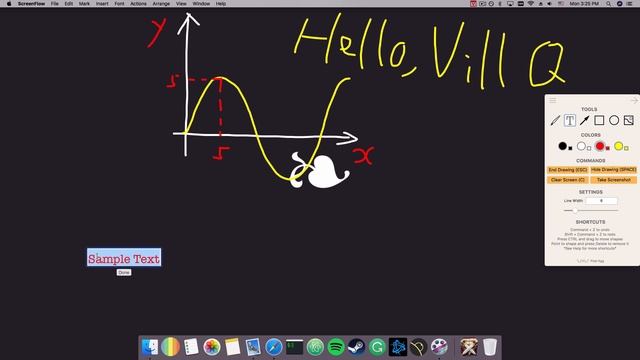Click End Drawing (ESC) button
The width and height of the screenshot is (640, 360).
pyautogui.click(x=567, y=170)
